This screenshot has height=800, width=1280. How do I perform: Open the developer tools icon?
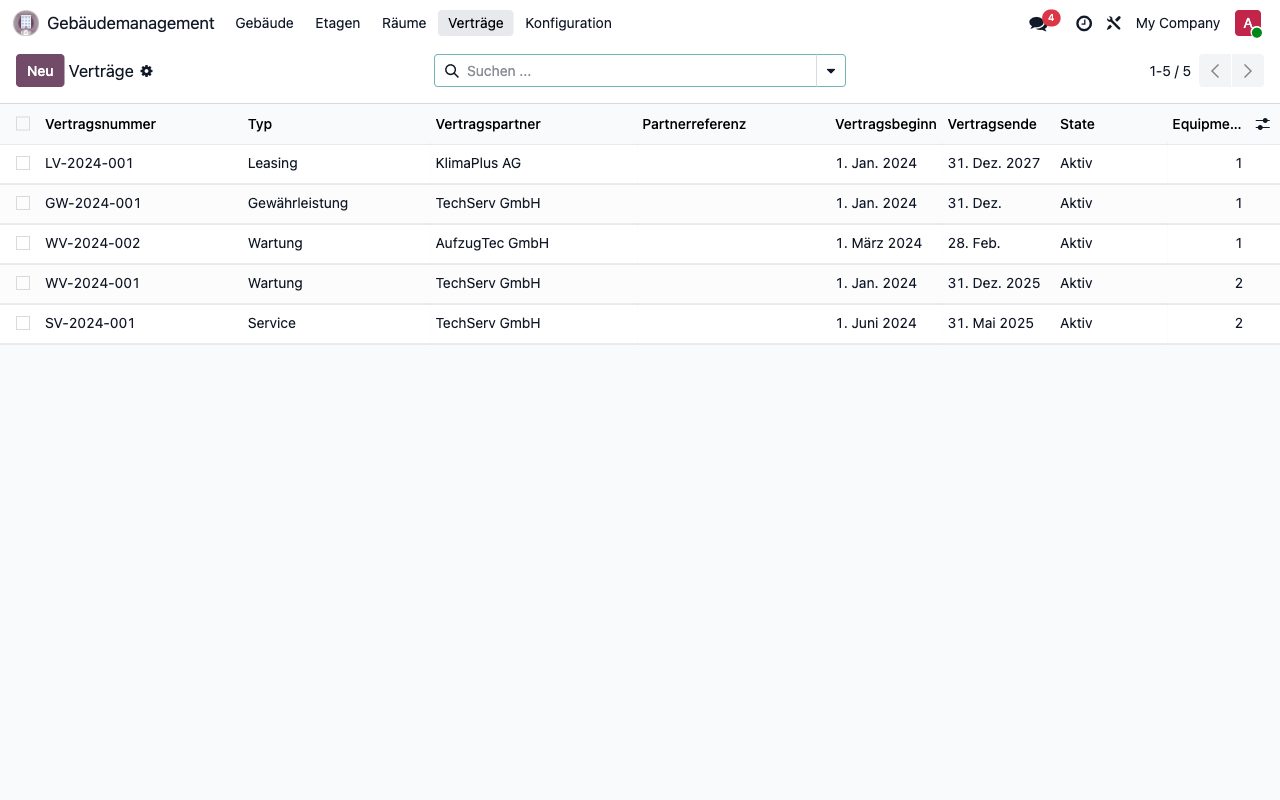(1114, 23)
